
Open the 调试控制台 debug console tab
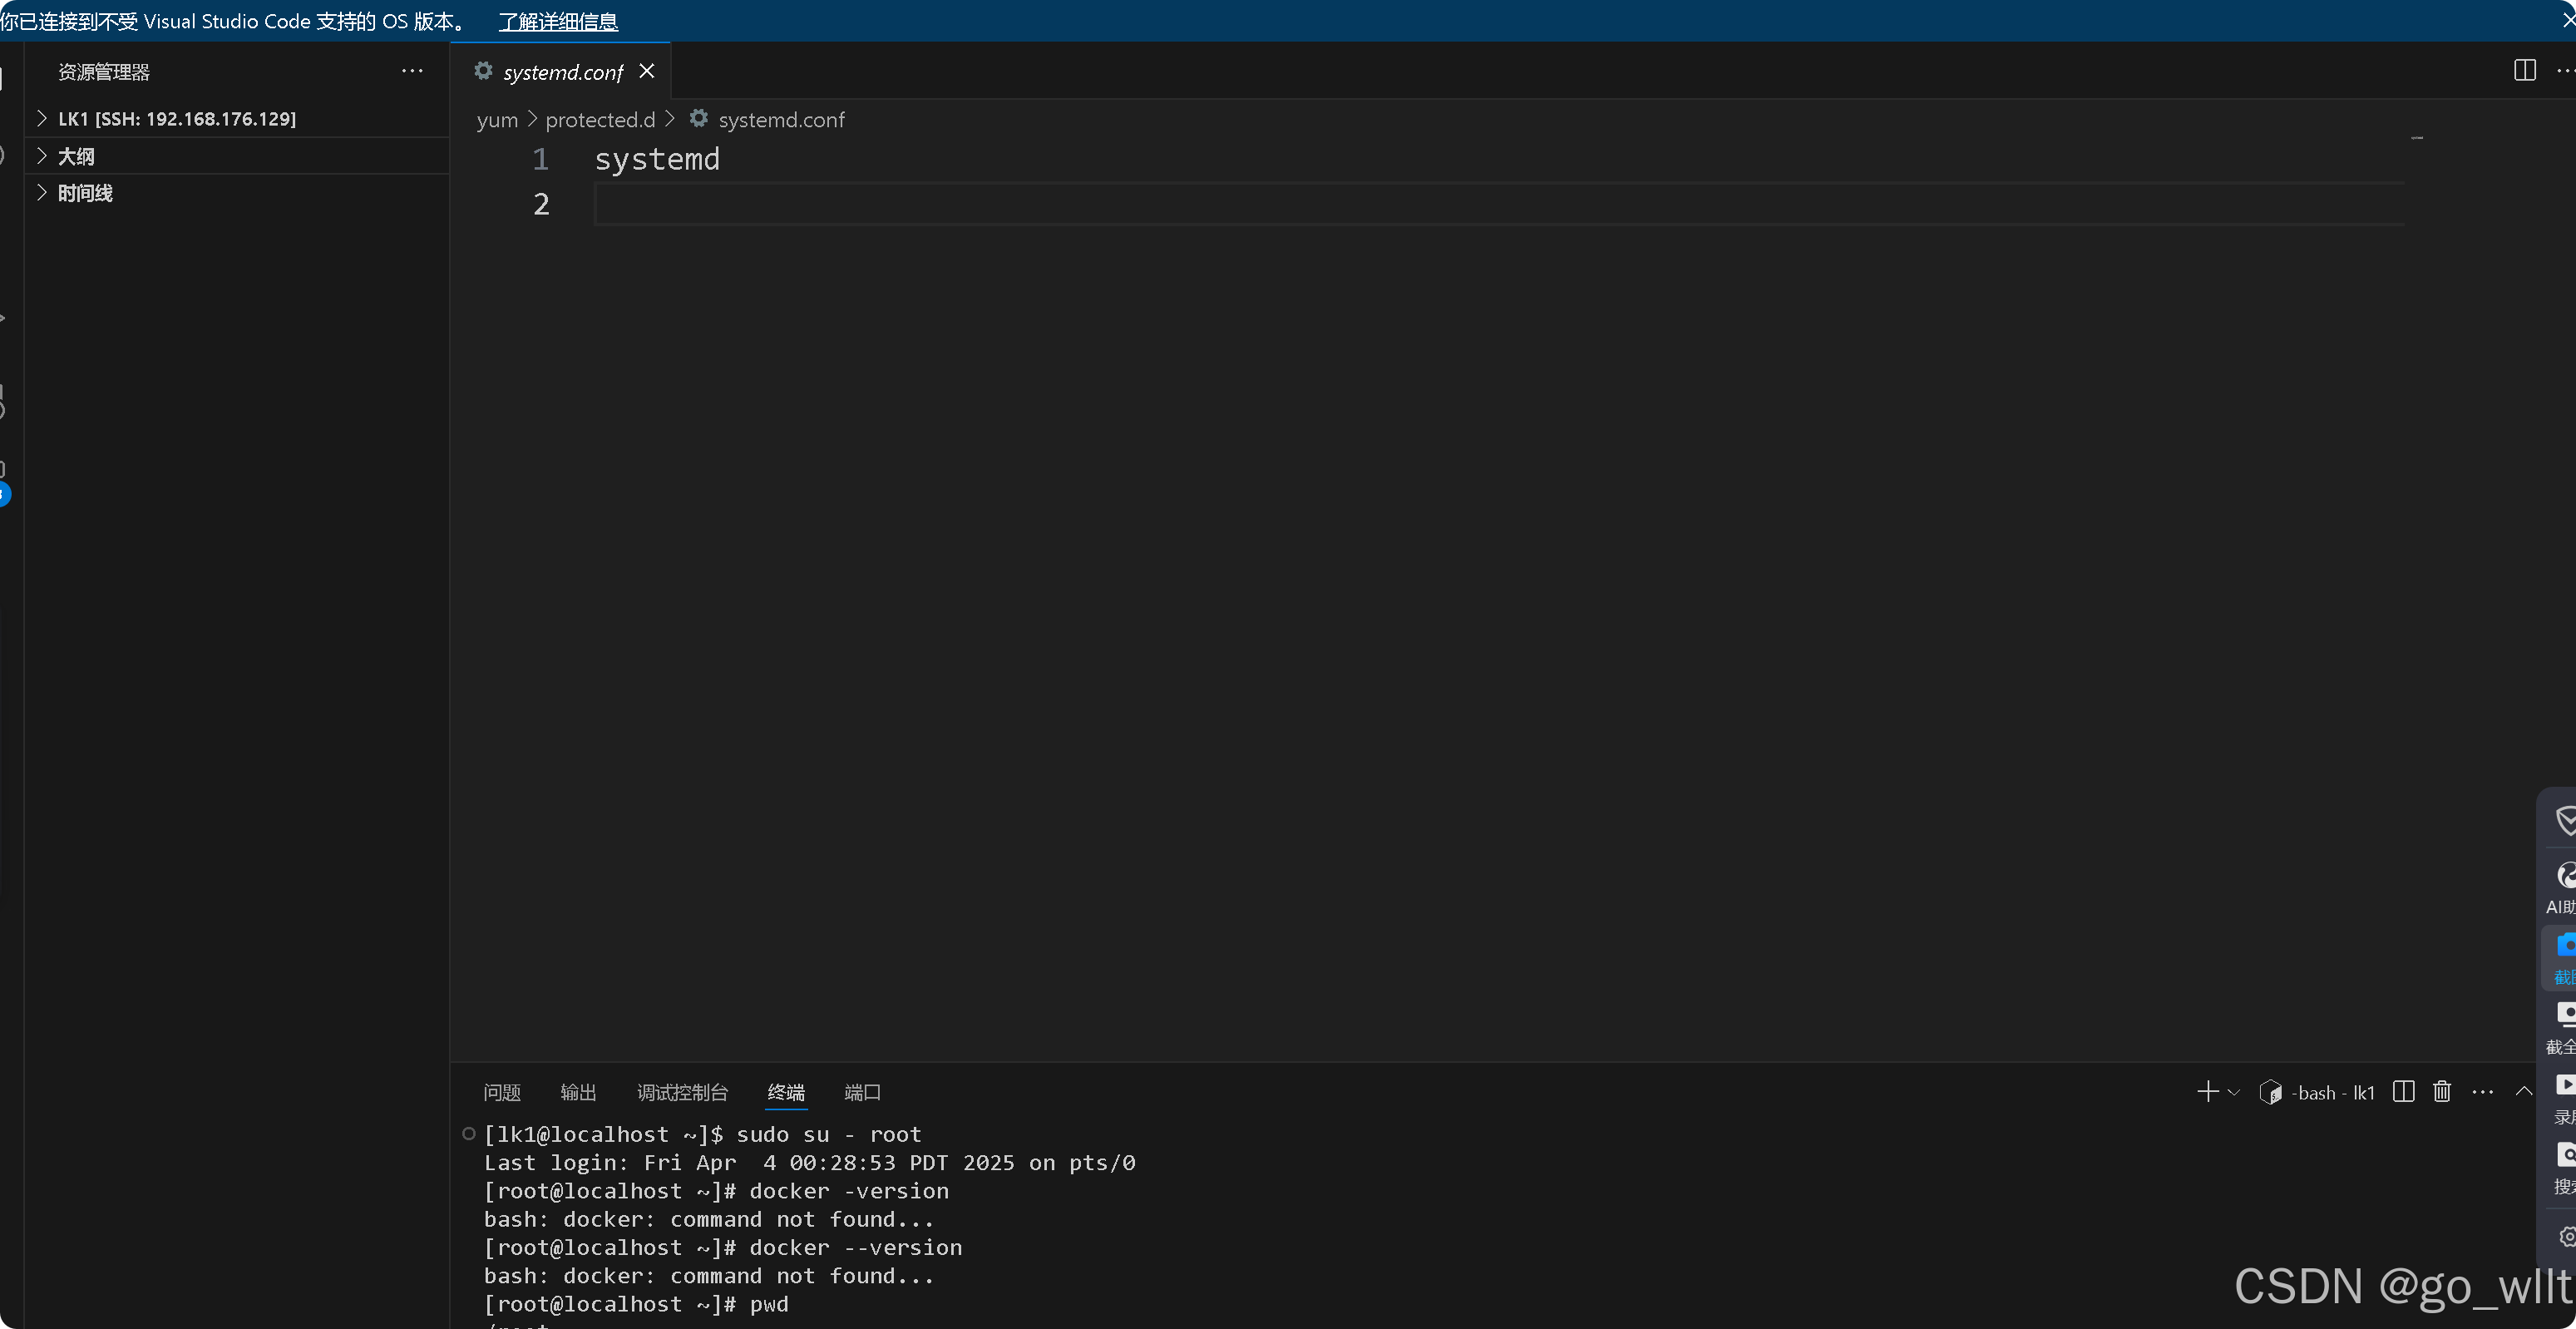682,1092
